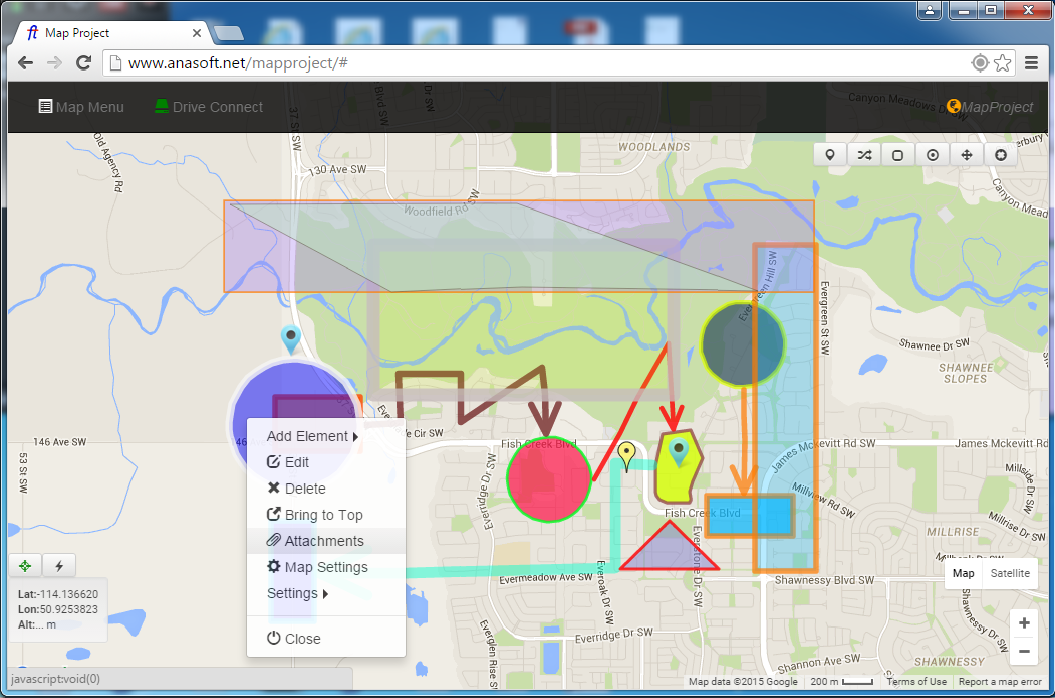The height and width of the screenshot is (698, 1055).
Task: Click the blue pin on the yellow polygon
Action: [x=679, y=452]
